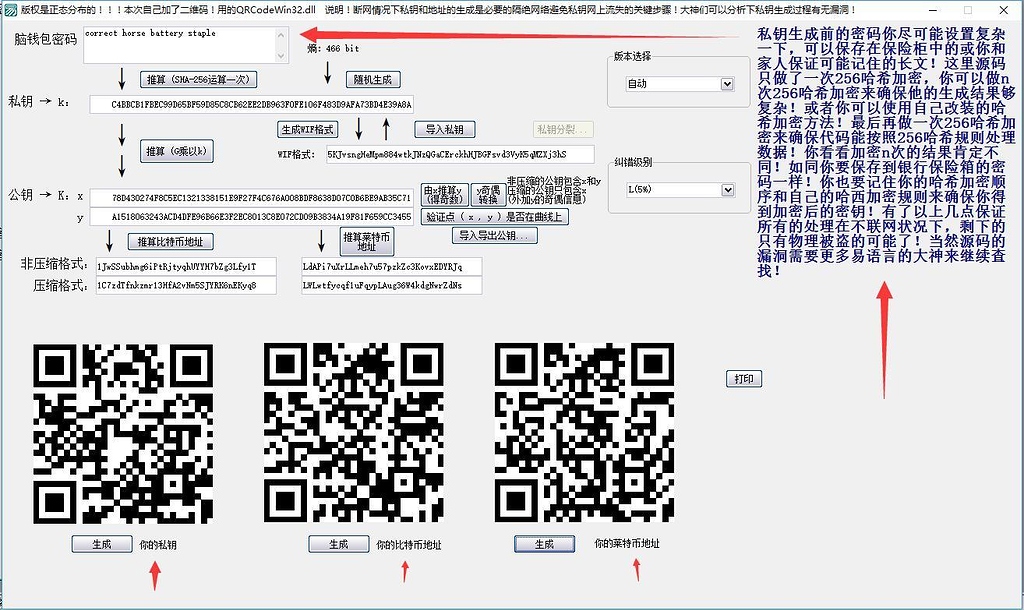Click the public key x coordinate field

pos(251,198)
